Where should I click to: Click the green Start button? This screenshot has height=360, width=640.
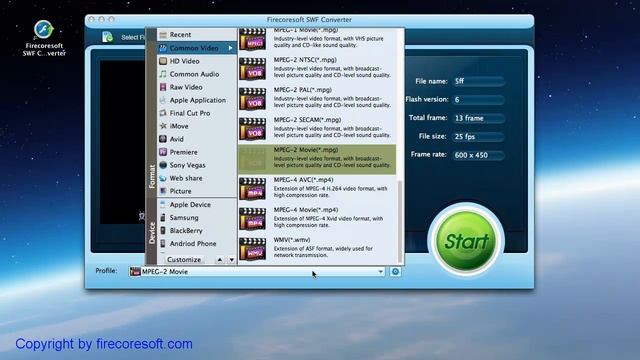click(x=466, y=241)
